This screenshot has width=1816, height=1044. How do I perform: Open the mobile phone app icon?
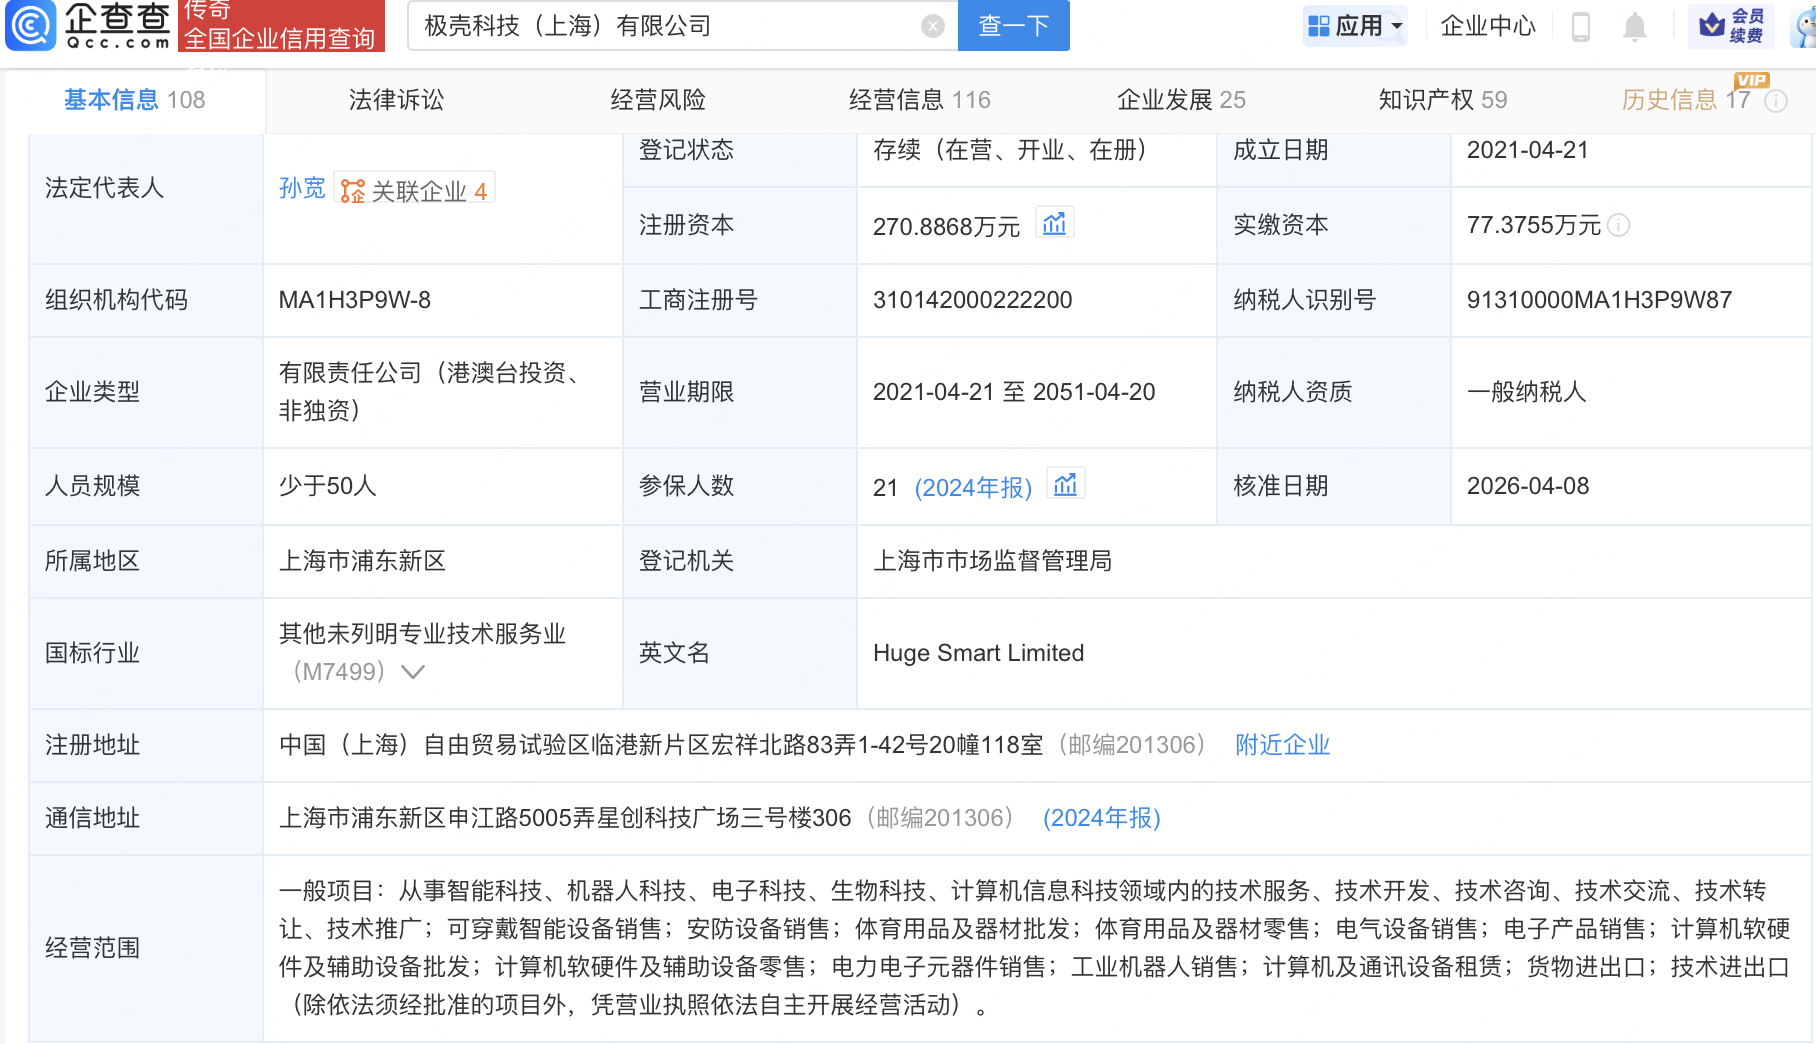tap(1580, 26)
